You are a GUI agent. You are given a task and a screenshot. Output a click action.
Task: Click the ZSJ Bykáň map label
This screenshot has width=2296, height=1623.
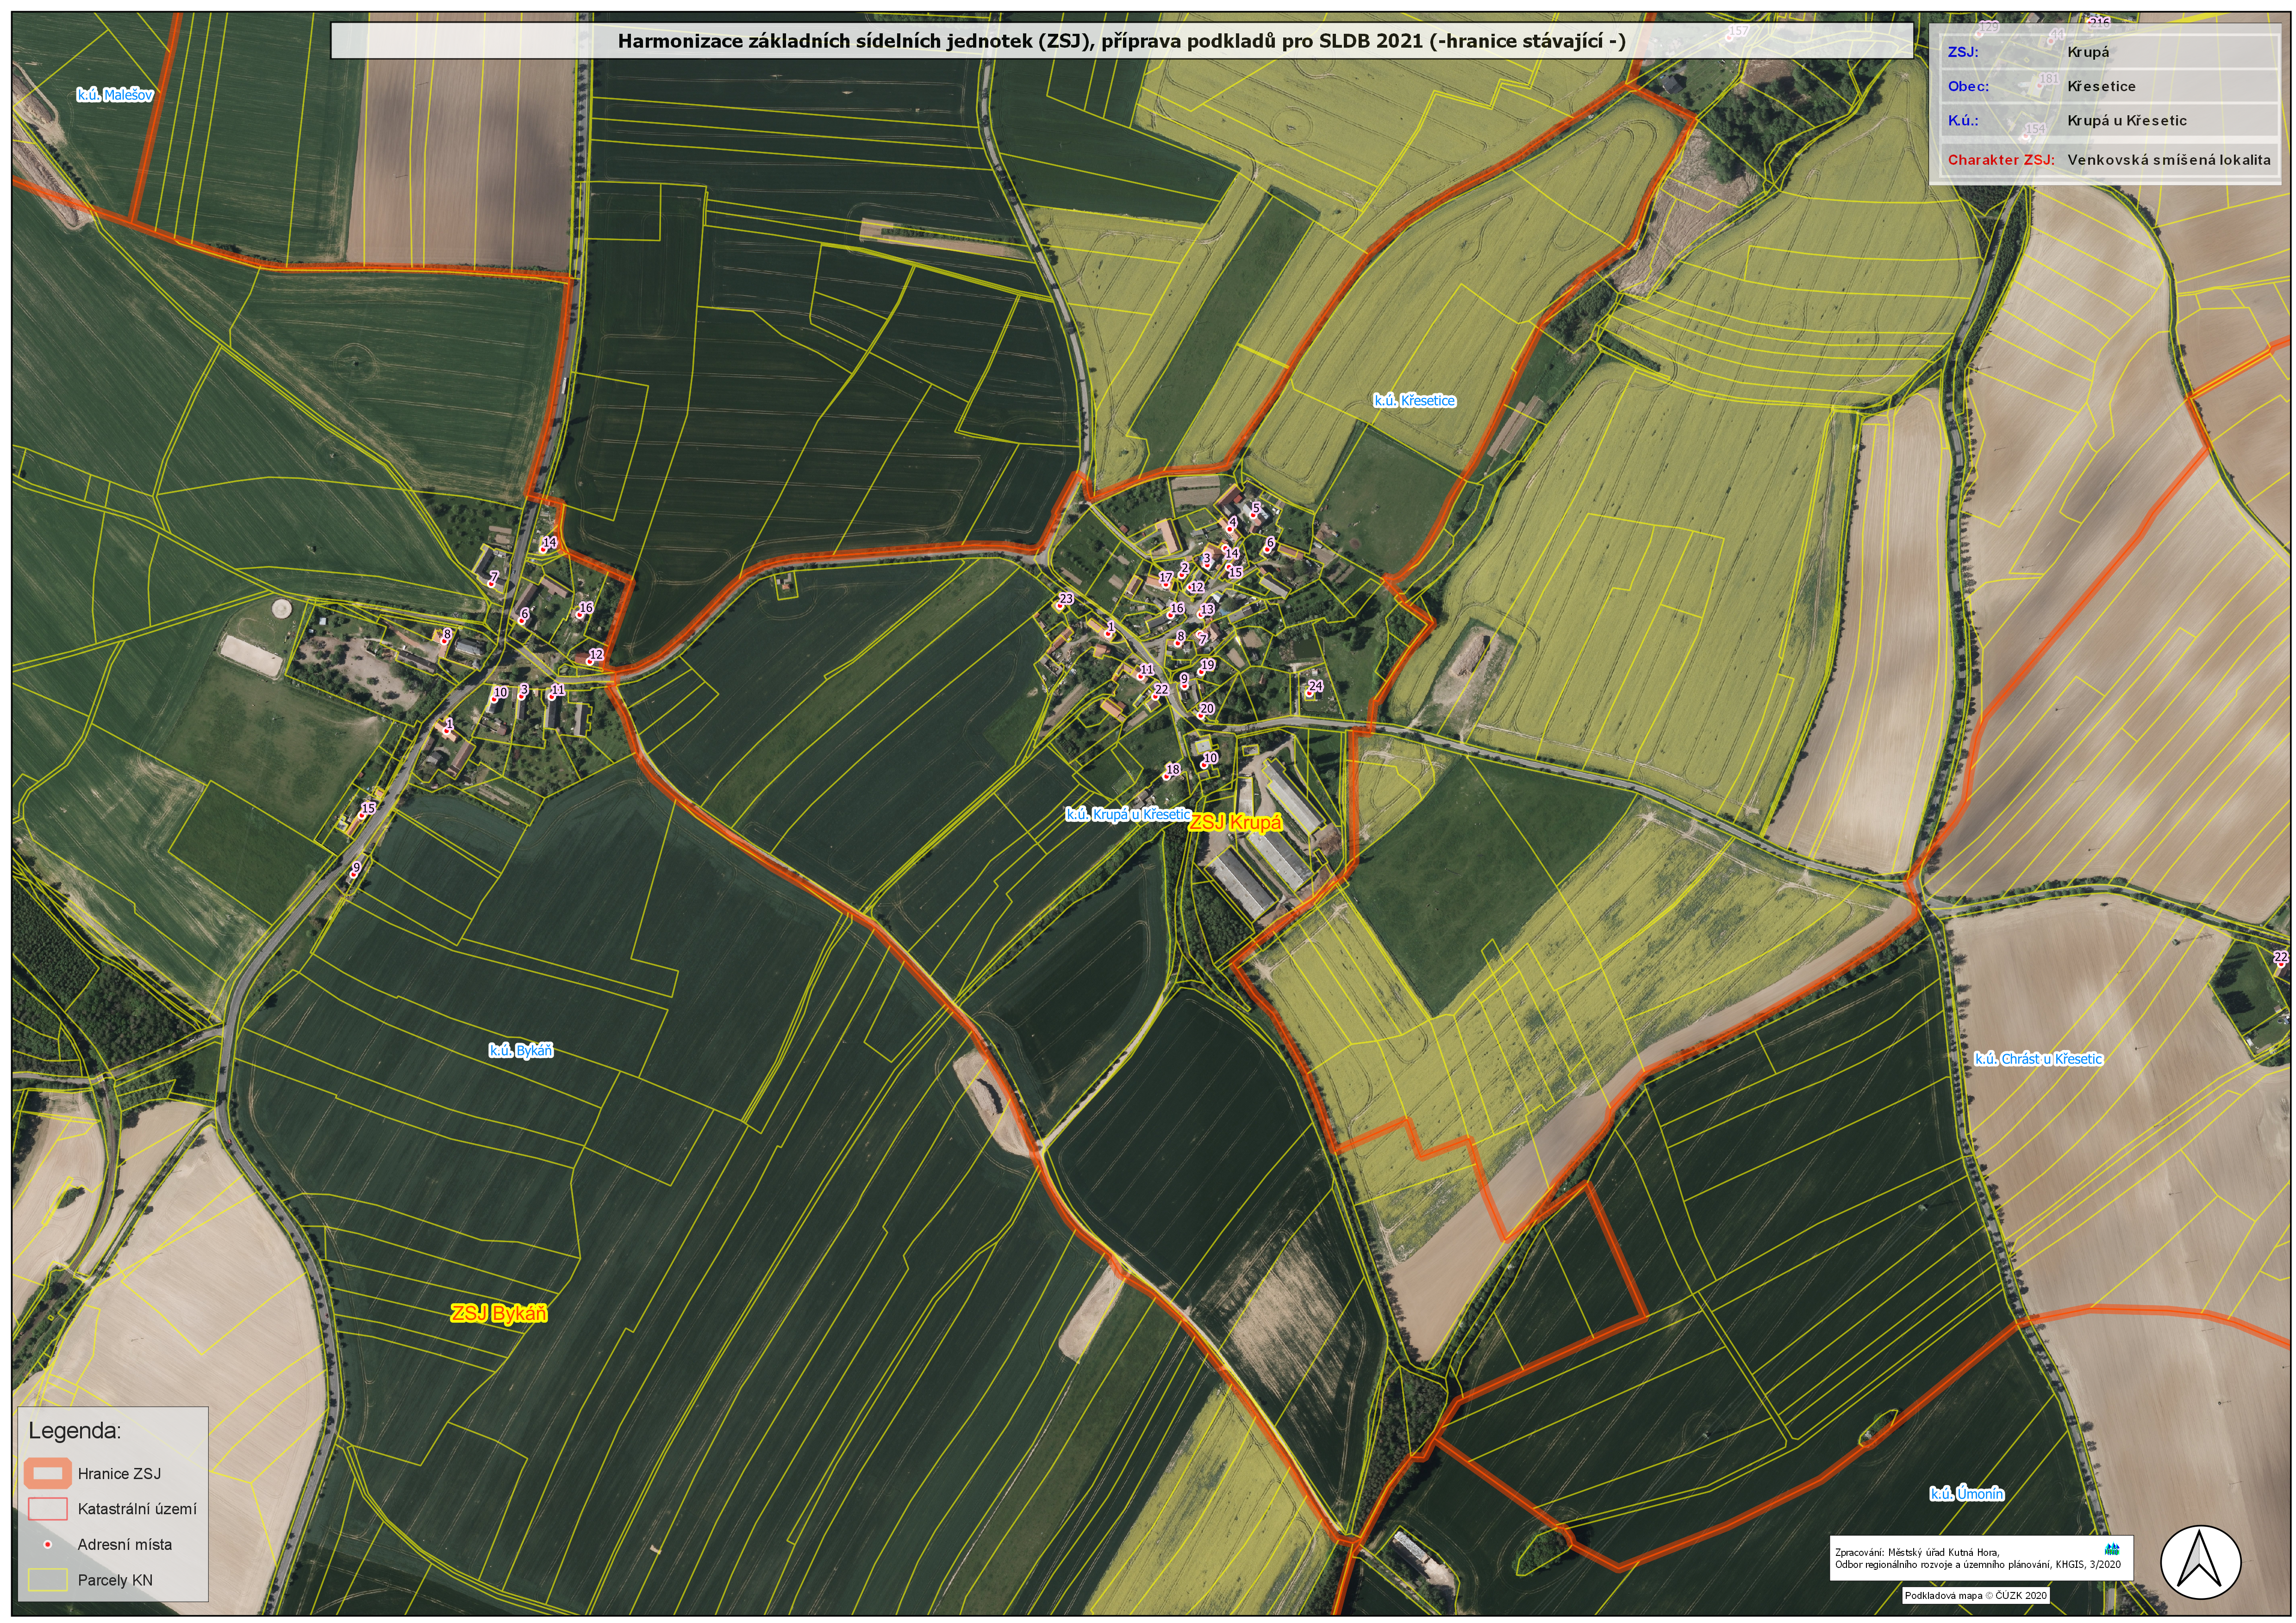[x=498, y=1313]
